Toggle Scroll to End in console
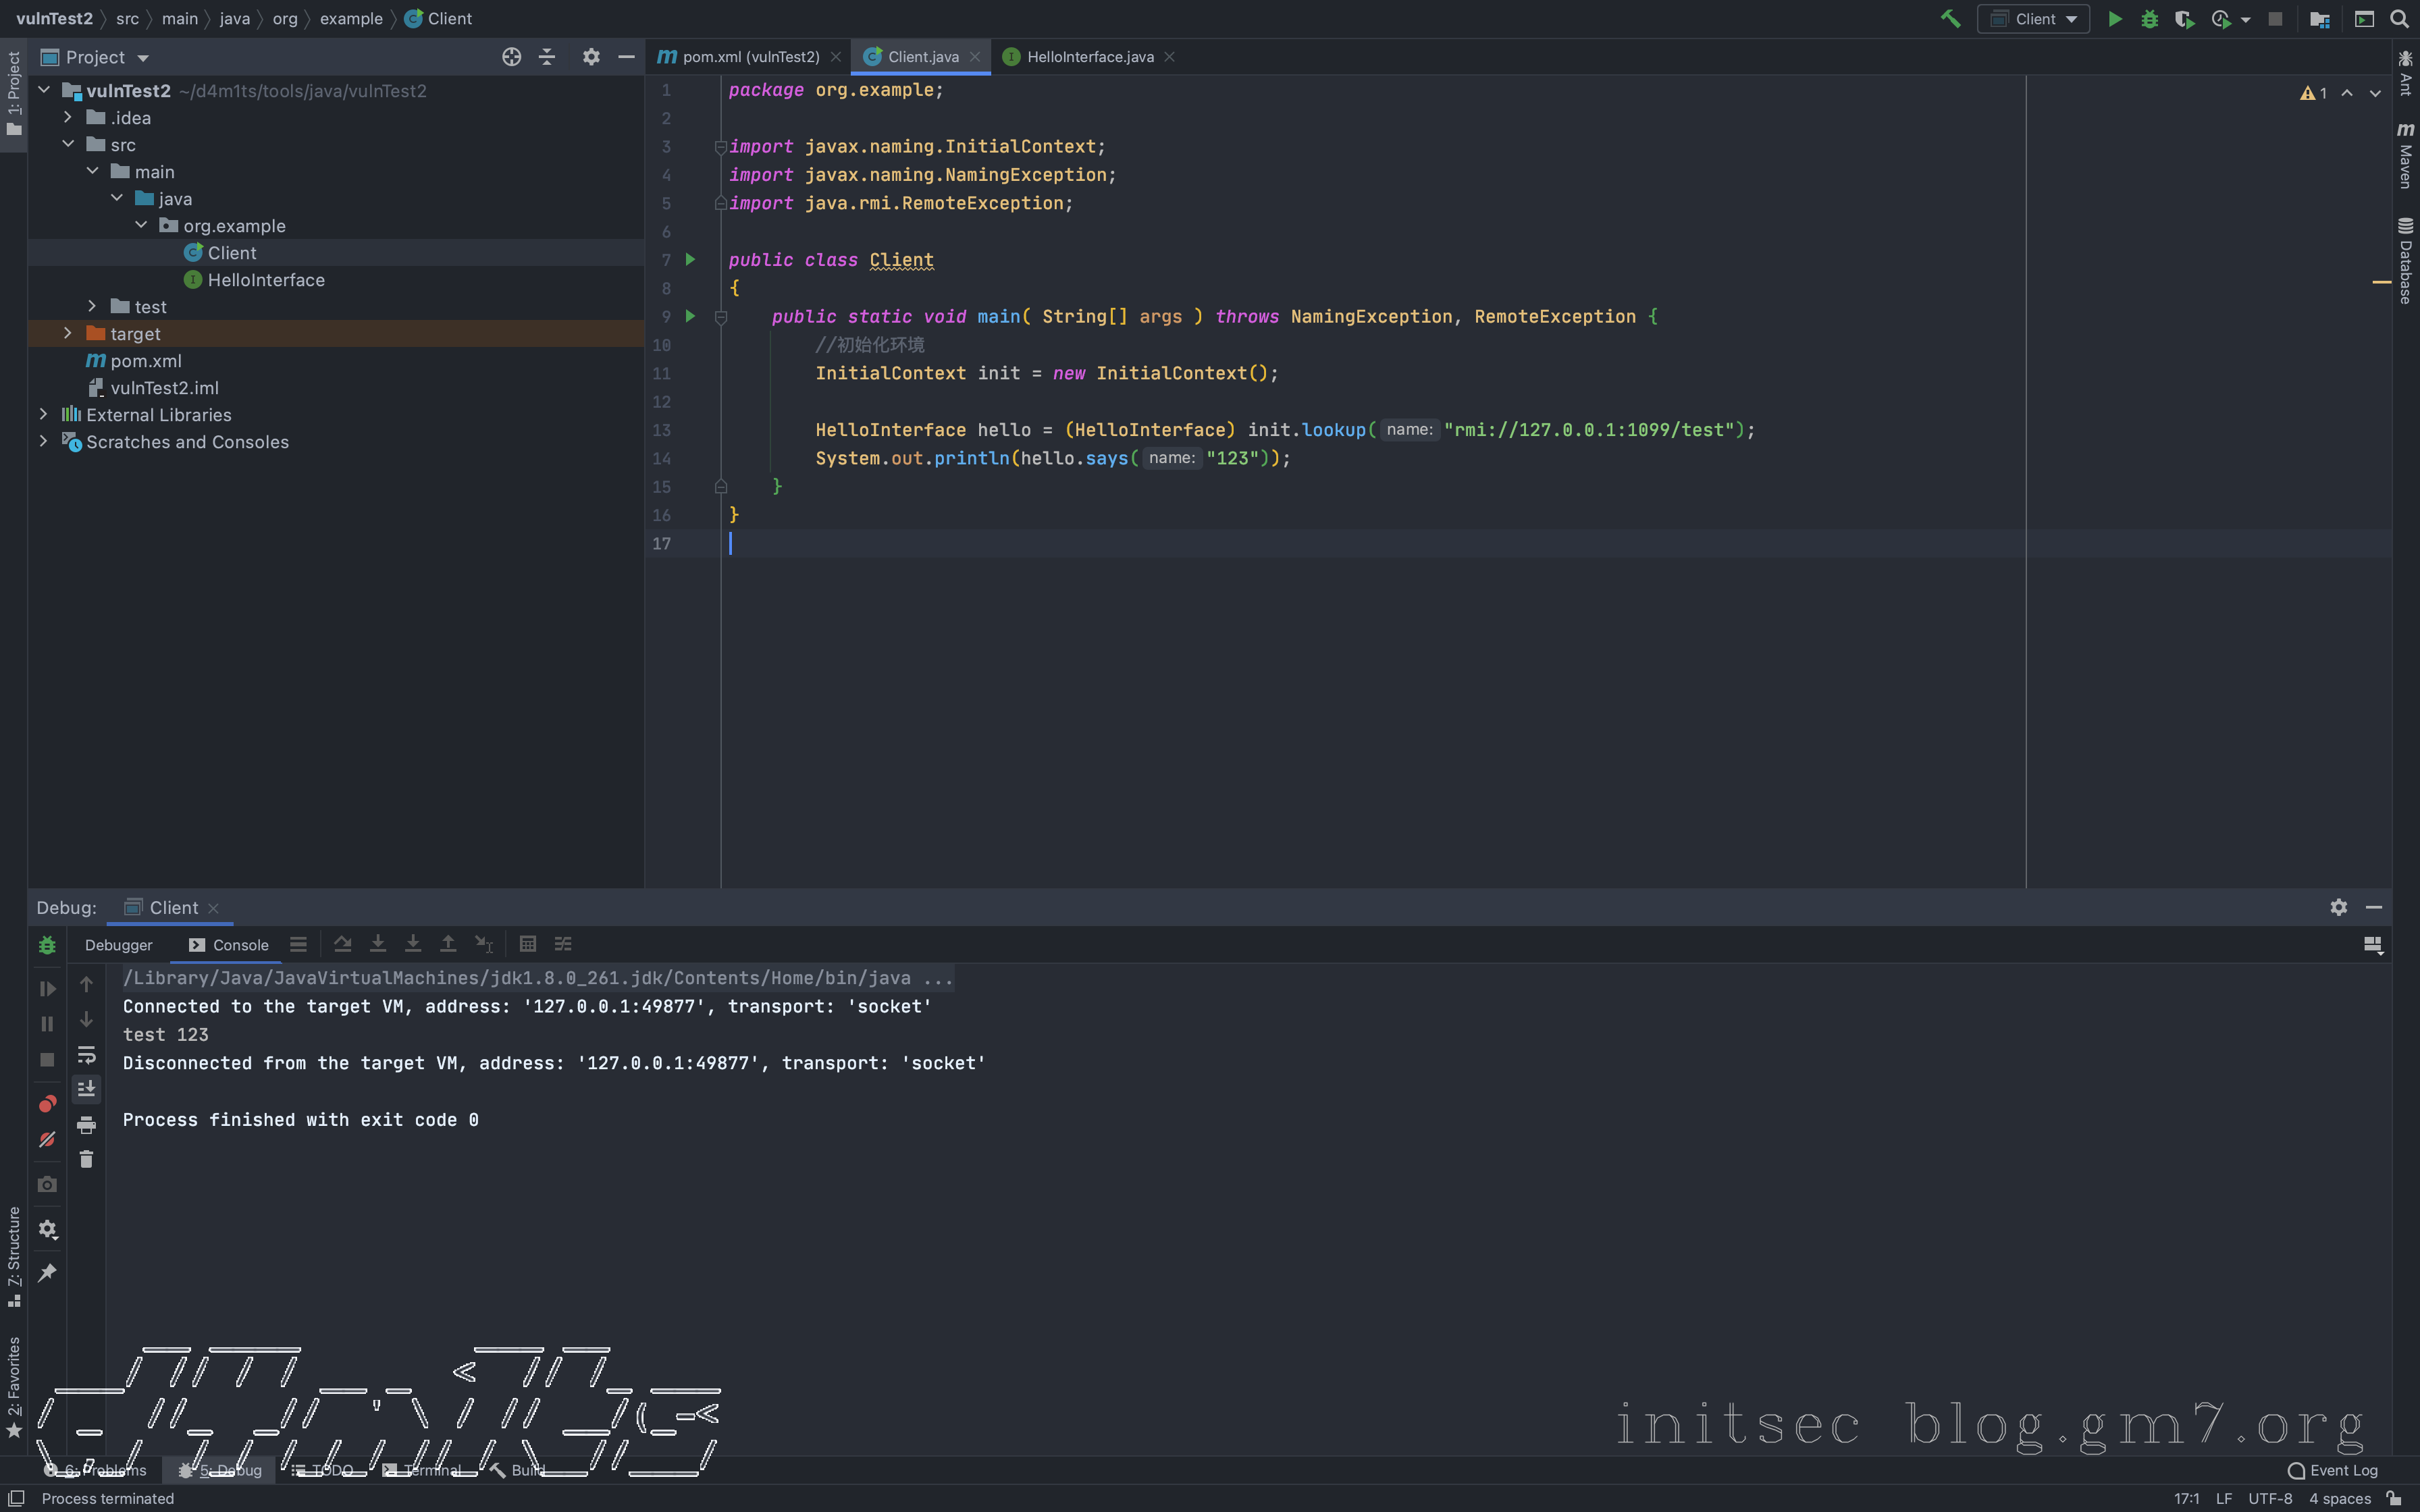The image size is (2420, 1512). tap(86, 1088)
